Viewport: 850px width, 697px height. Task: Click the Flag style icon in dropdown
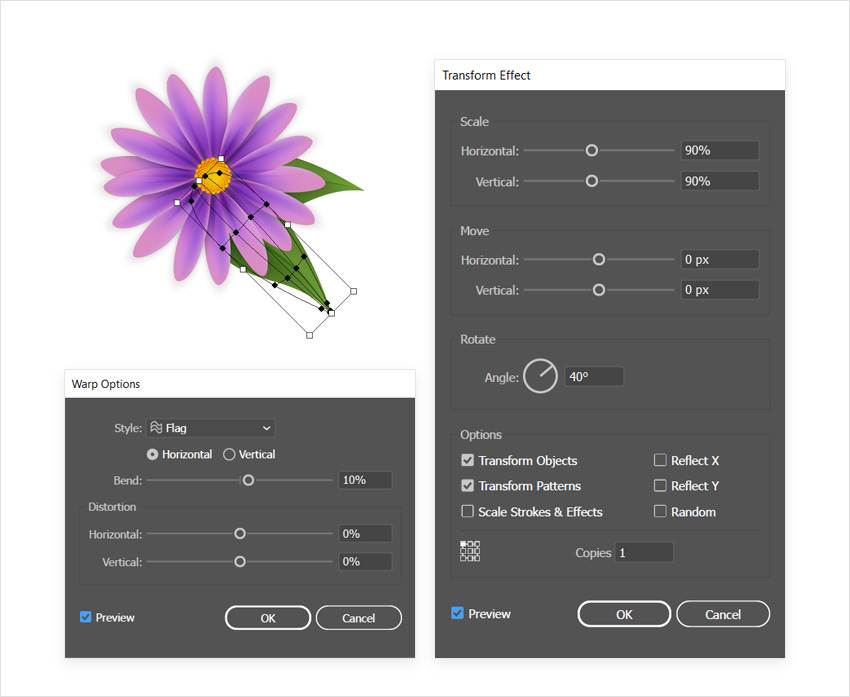[156, 428]
